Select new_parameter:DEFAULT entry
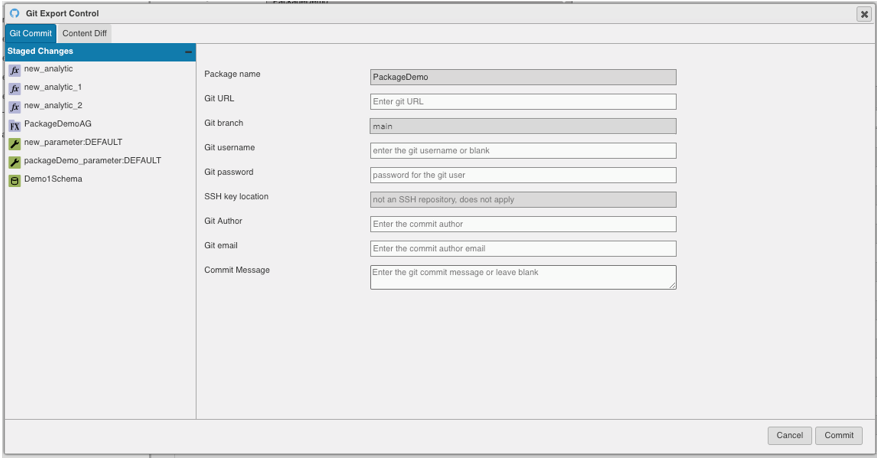The image size is (877, 460). pos(73,142)
